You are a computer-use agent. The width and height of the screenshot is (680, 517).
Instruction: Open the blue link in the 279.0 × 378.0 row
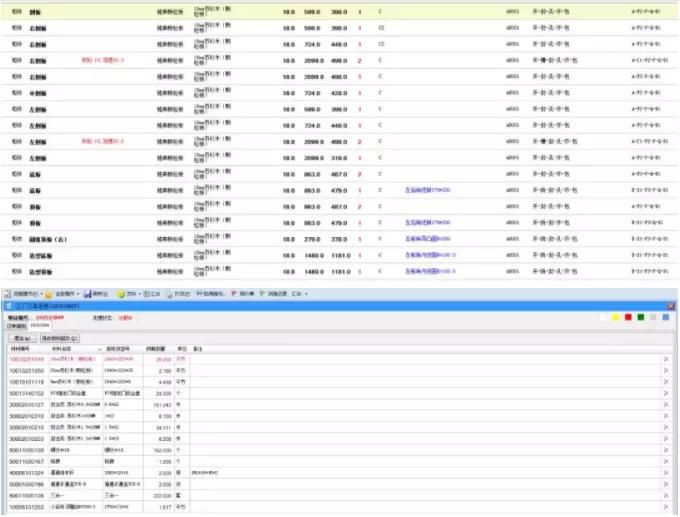(x=428, y=239)
